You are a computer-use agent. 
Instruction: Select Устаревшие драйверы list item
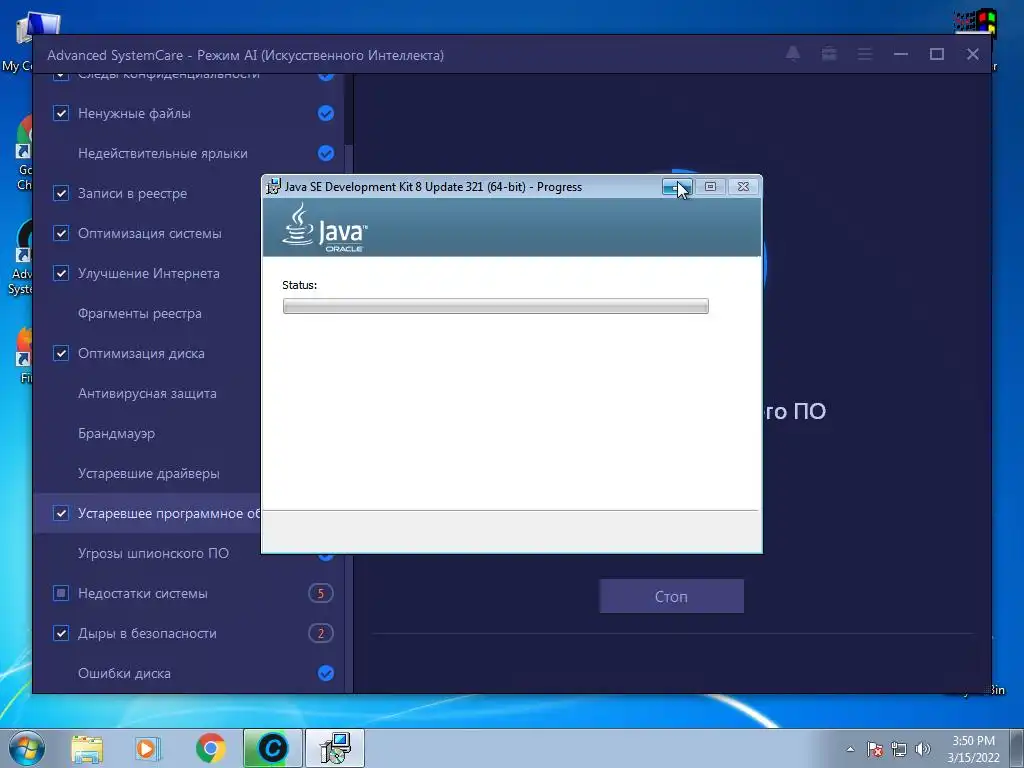pyautogui.click(x=149, y=473)
